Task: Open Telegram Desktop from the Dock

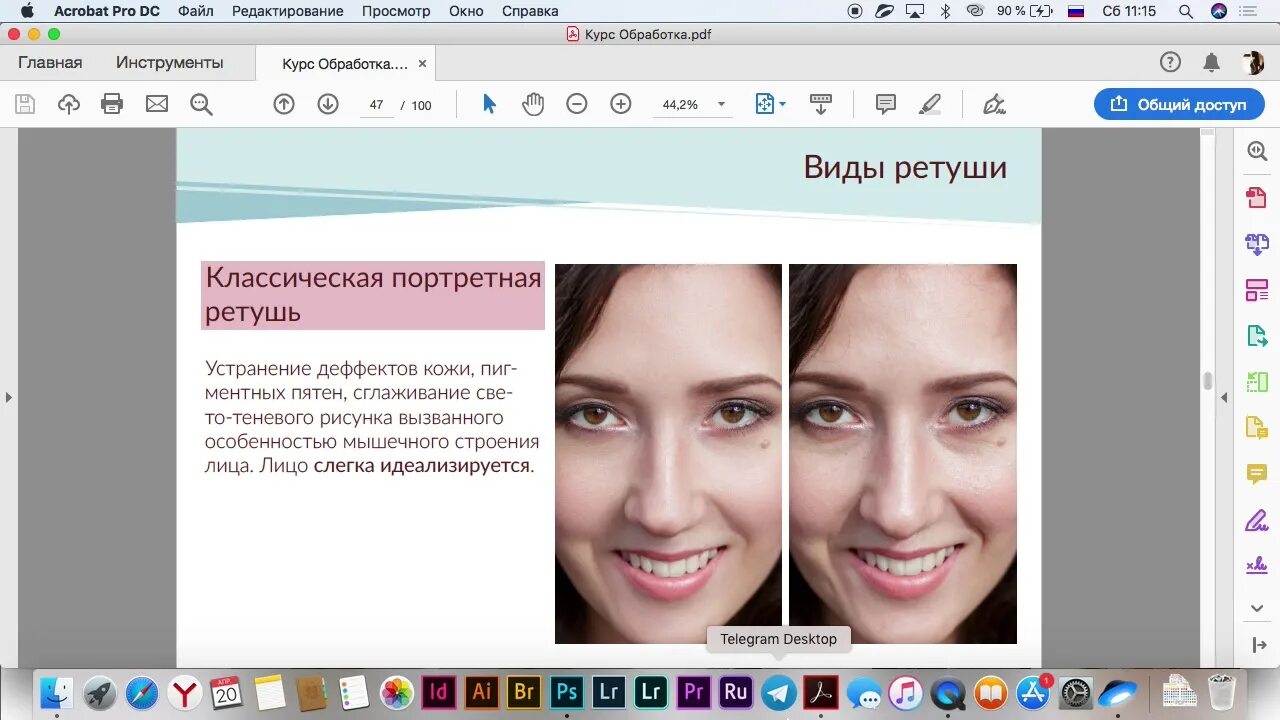Action: pyautogui.click(x=778, y=691)
